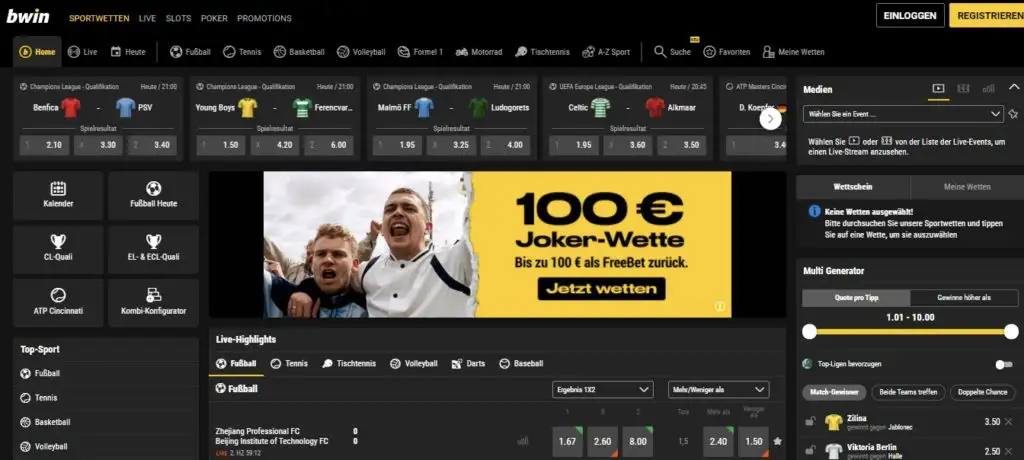Click Jetzt wetten on Joker-Wette banner
Screen dimensions: 1024x460
click(601, 288)
